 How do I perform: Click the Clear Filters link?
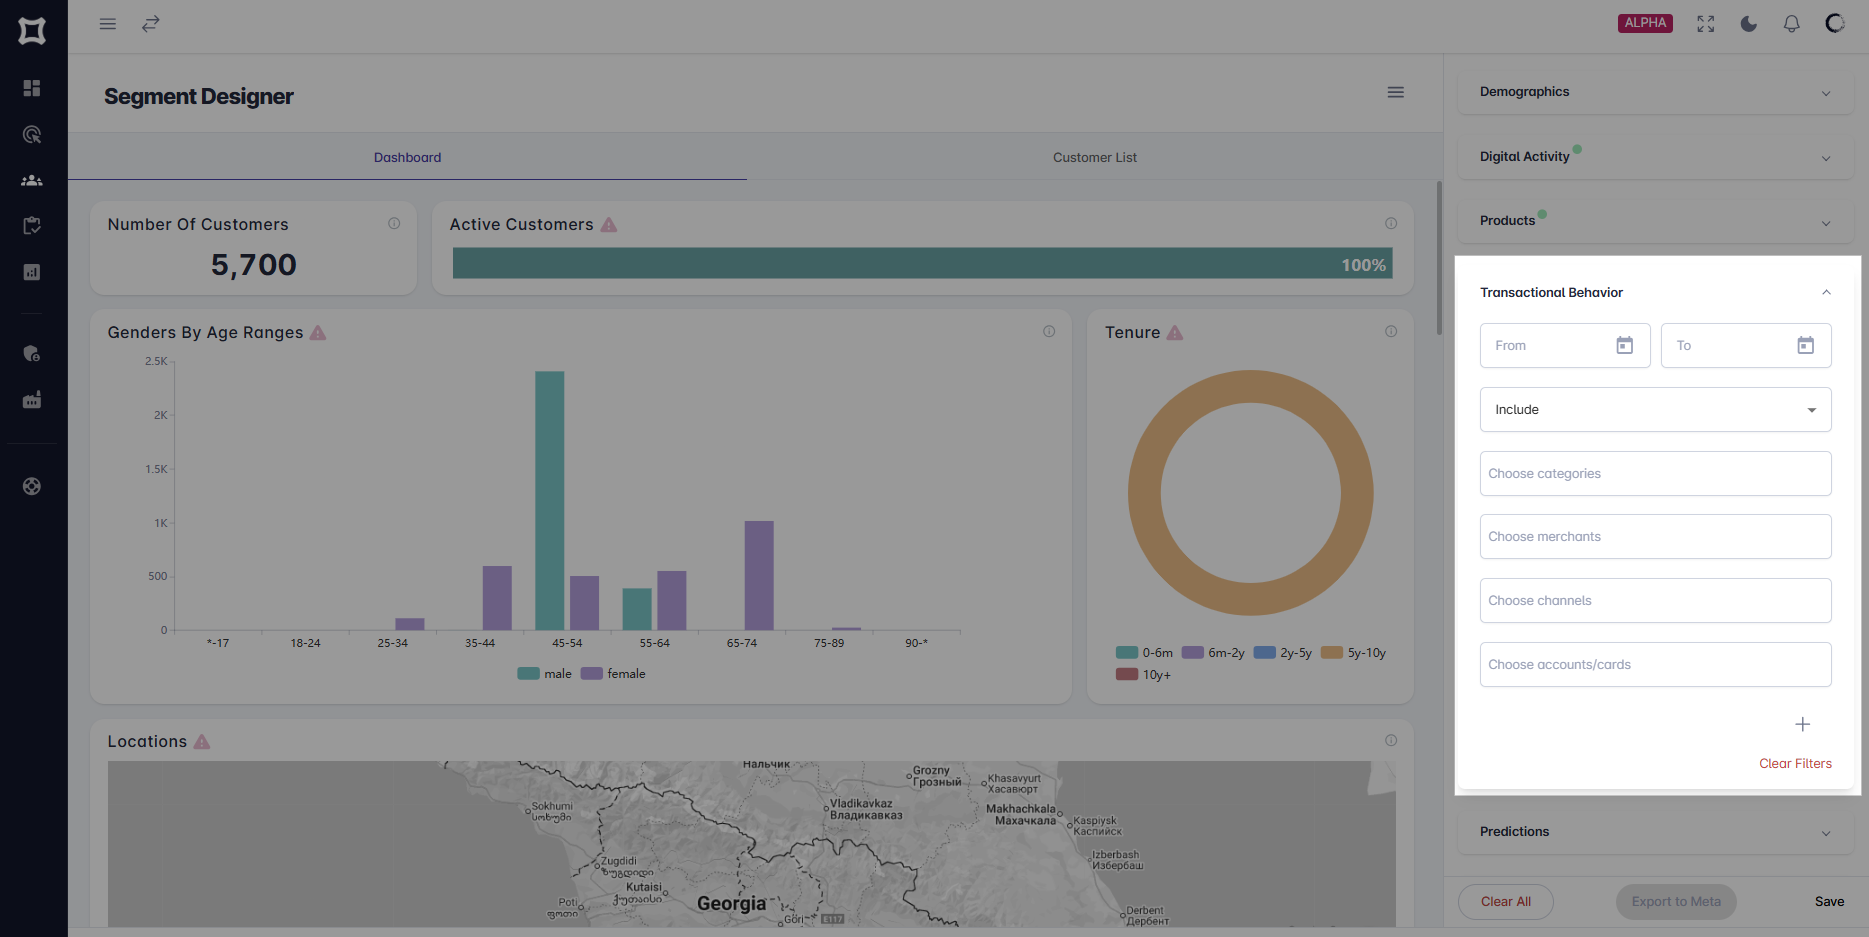point(1795,763)
